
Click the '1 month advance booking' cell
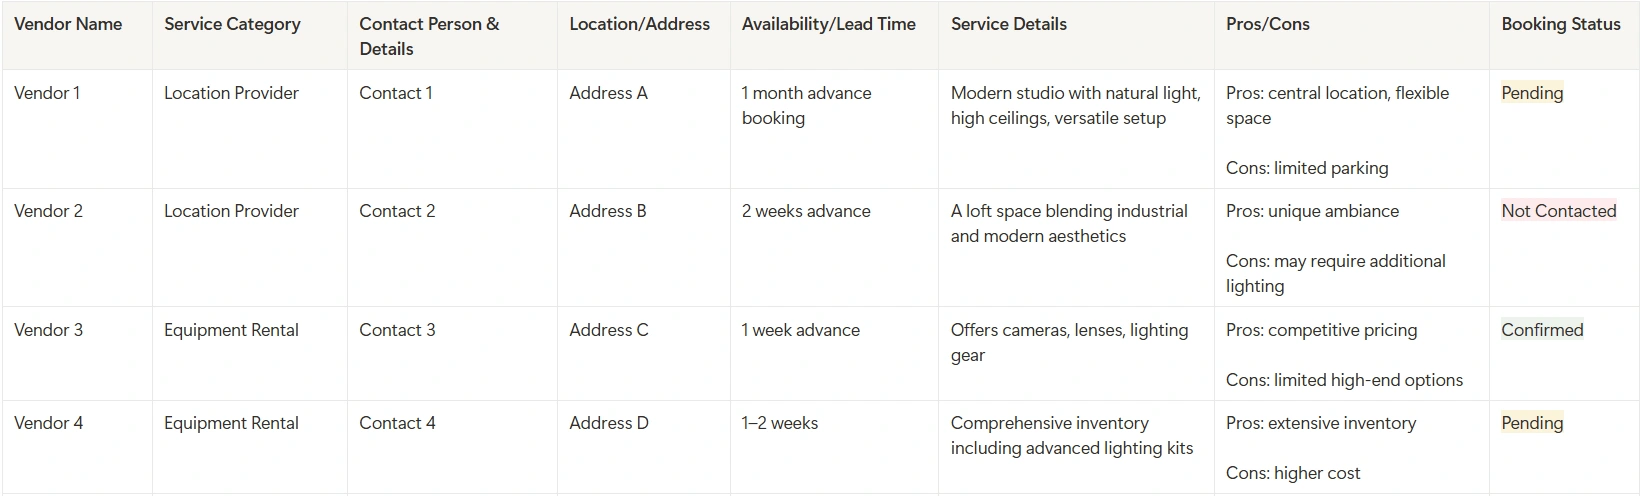tap(806, 105)
